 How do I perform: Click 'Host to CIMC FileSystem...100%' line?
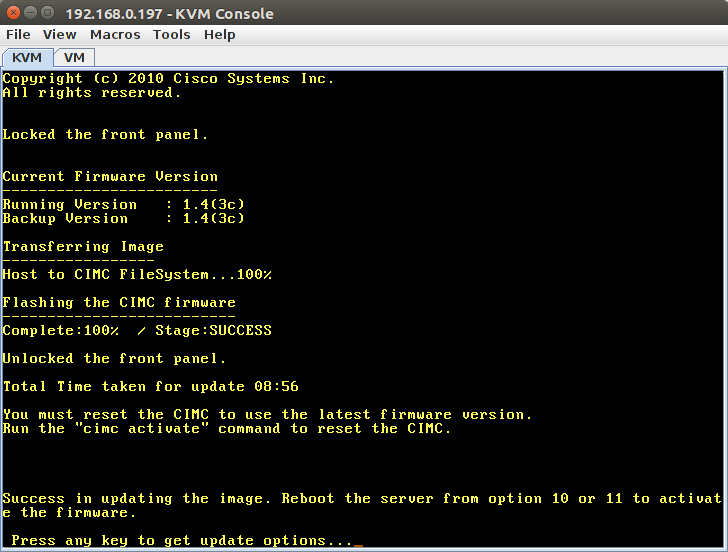137,274
